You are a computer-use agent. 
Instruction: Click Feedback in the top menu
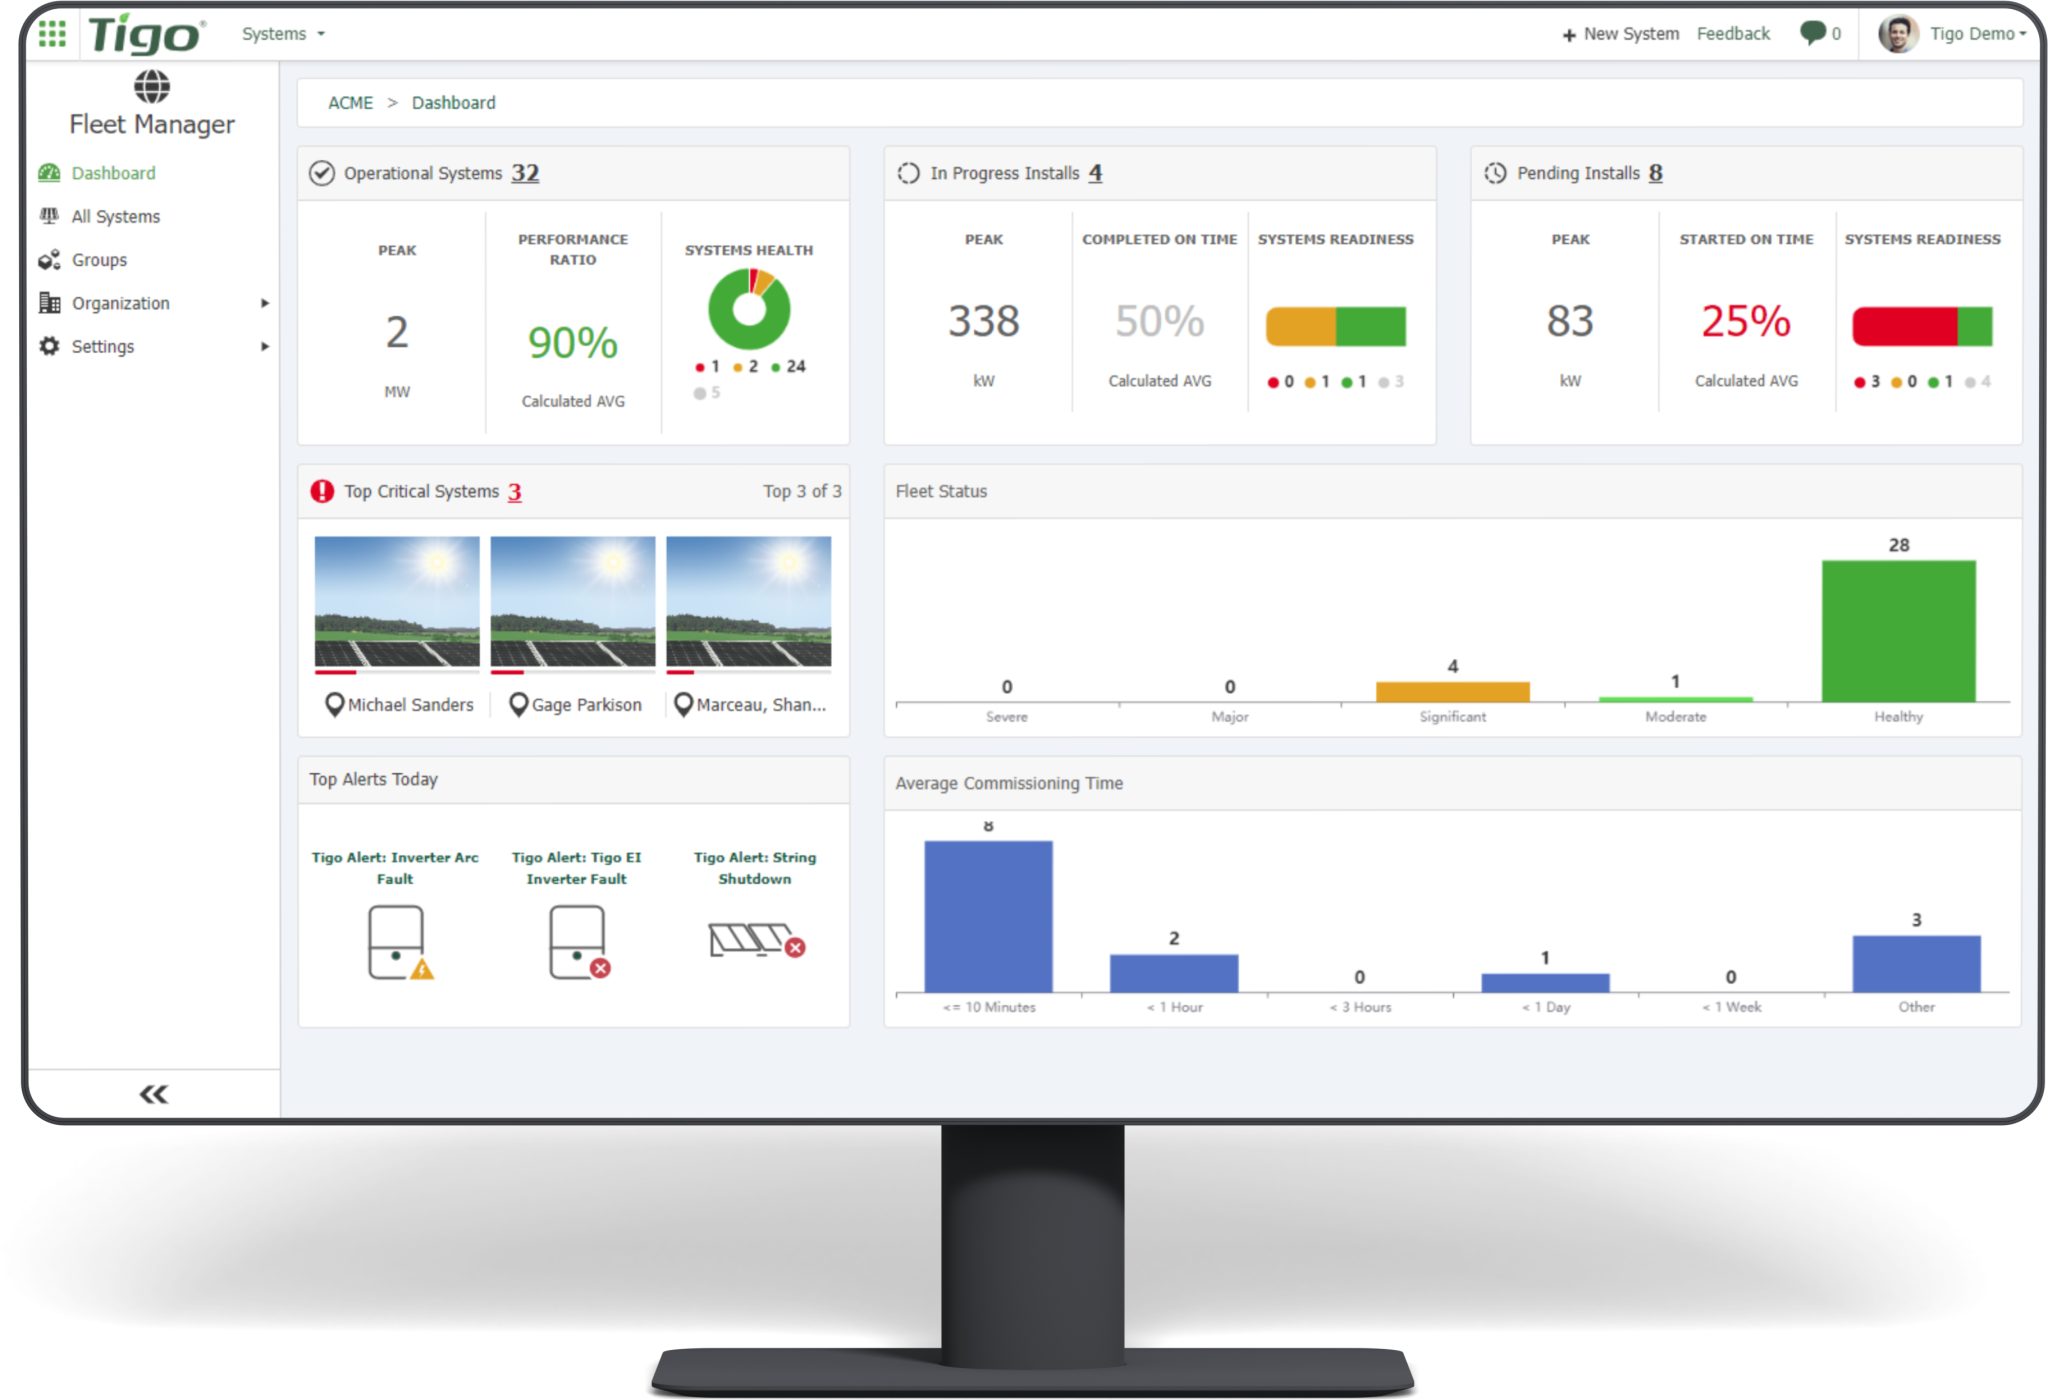point(1733,33)
